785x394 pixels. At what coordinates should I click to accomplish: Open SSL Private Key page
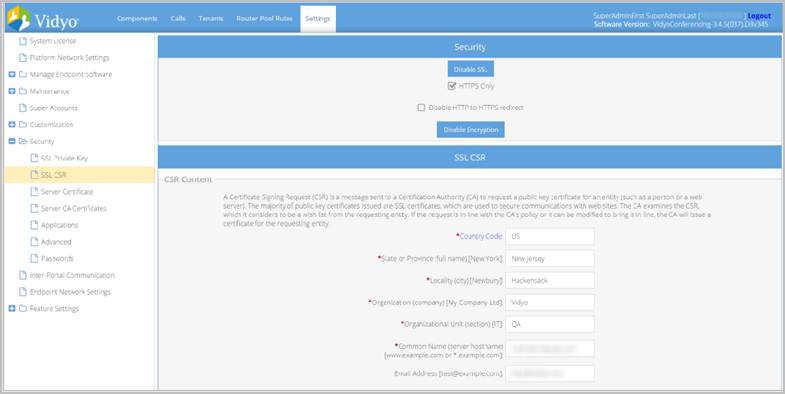coord(65,158)
